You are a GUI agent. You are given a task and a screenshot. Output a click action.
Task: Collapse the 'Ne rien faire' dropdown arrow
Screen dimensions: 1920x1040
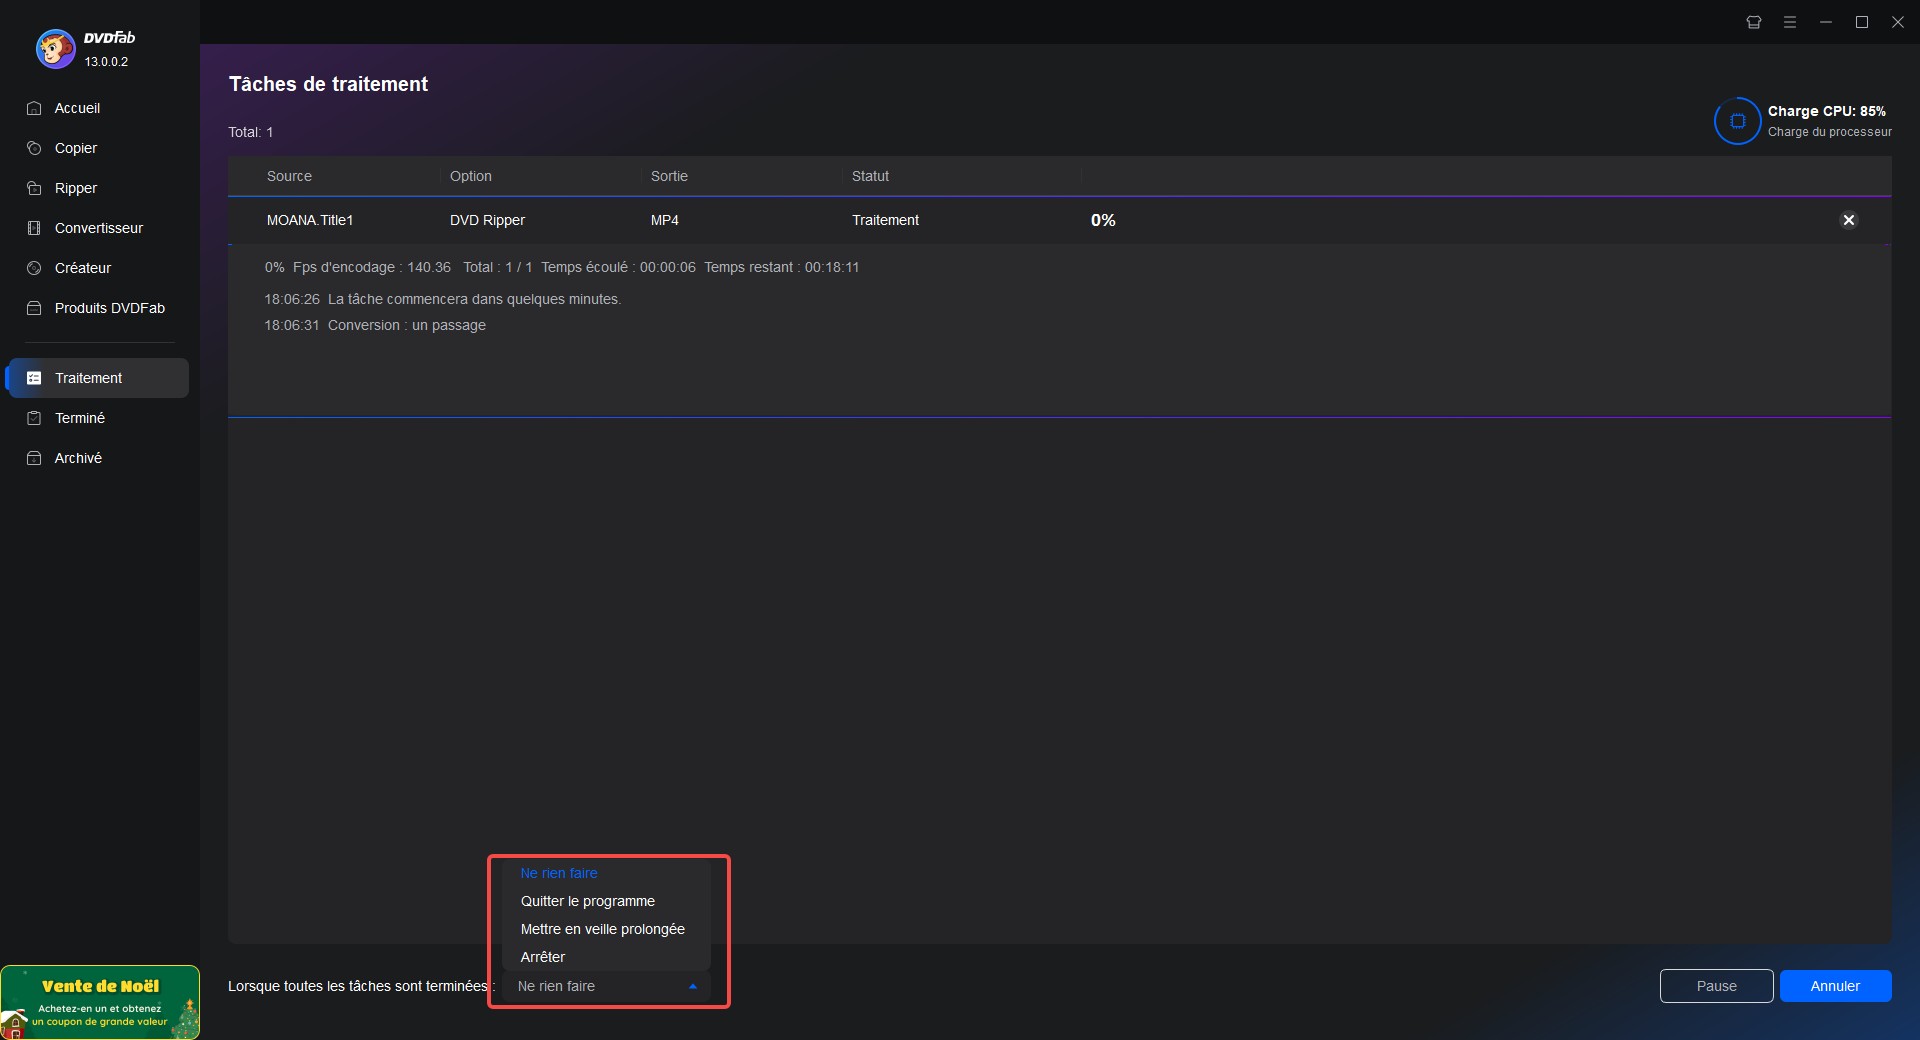[693, 986]
